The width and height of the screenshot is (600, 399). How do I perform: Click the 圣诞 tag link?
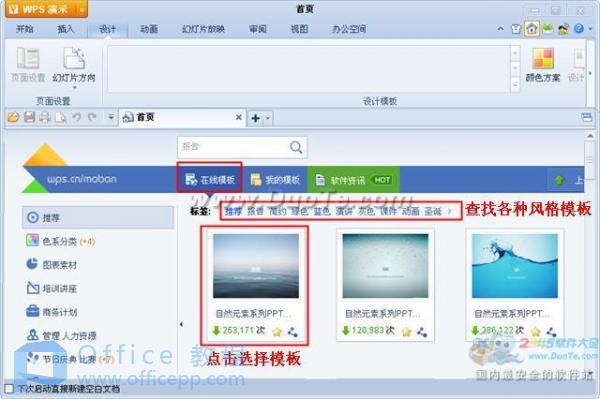[x=433, y=211]
